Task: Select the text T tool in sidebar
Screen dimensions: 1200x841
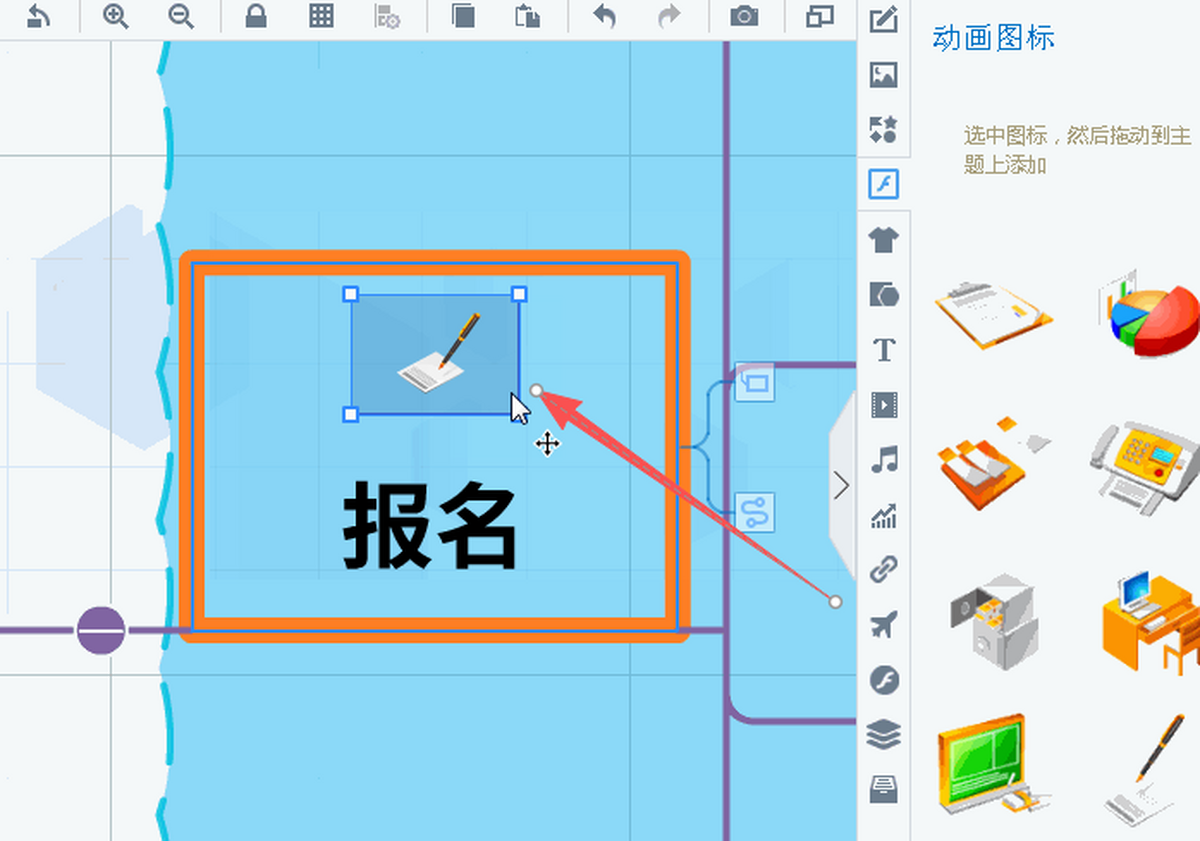Action: coord(884,350)
